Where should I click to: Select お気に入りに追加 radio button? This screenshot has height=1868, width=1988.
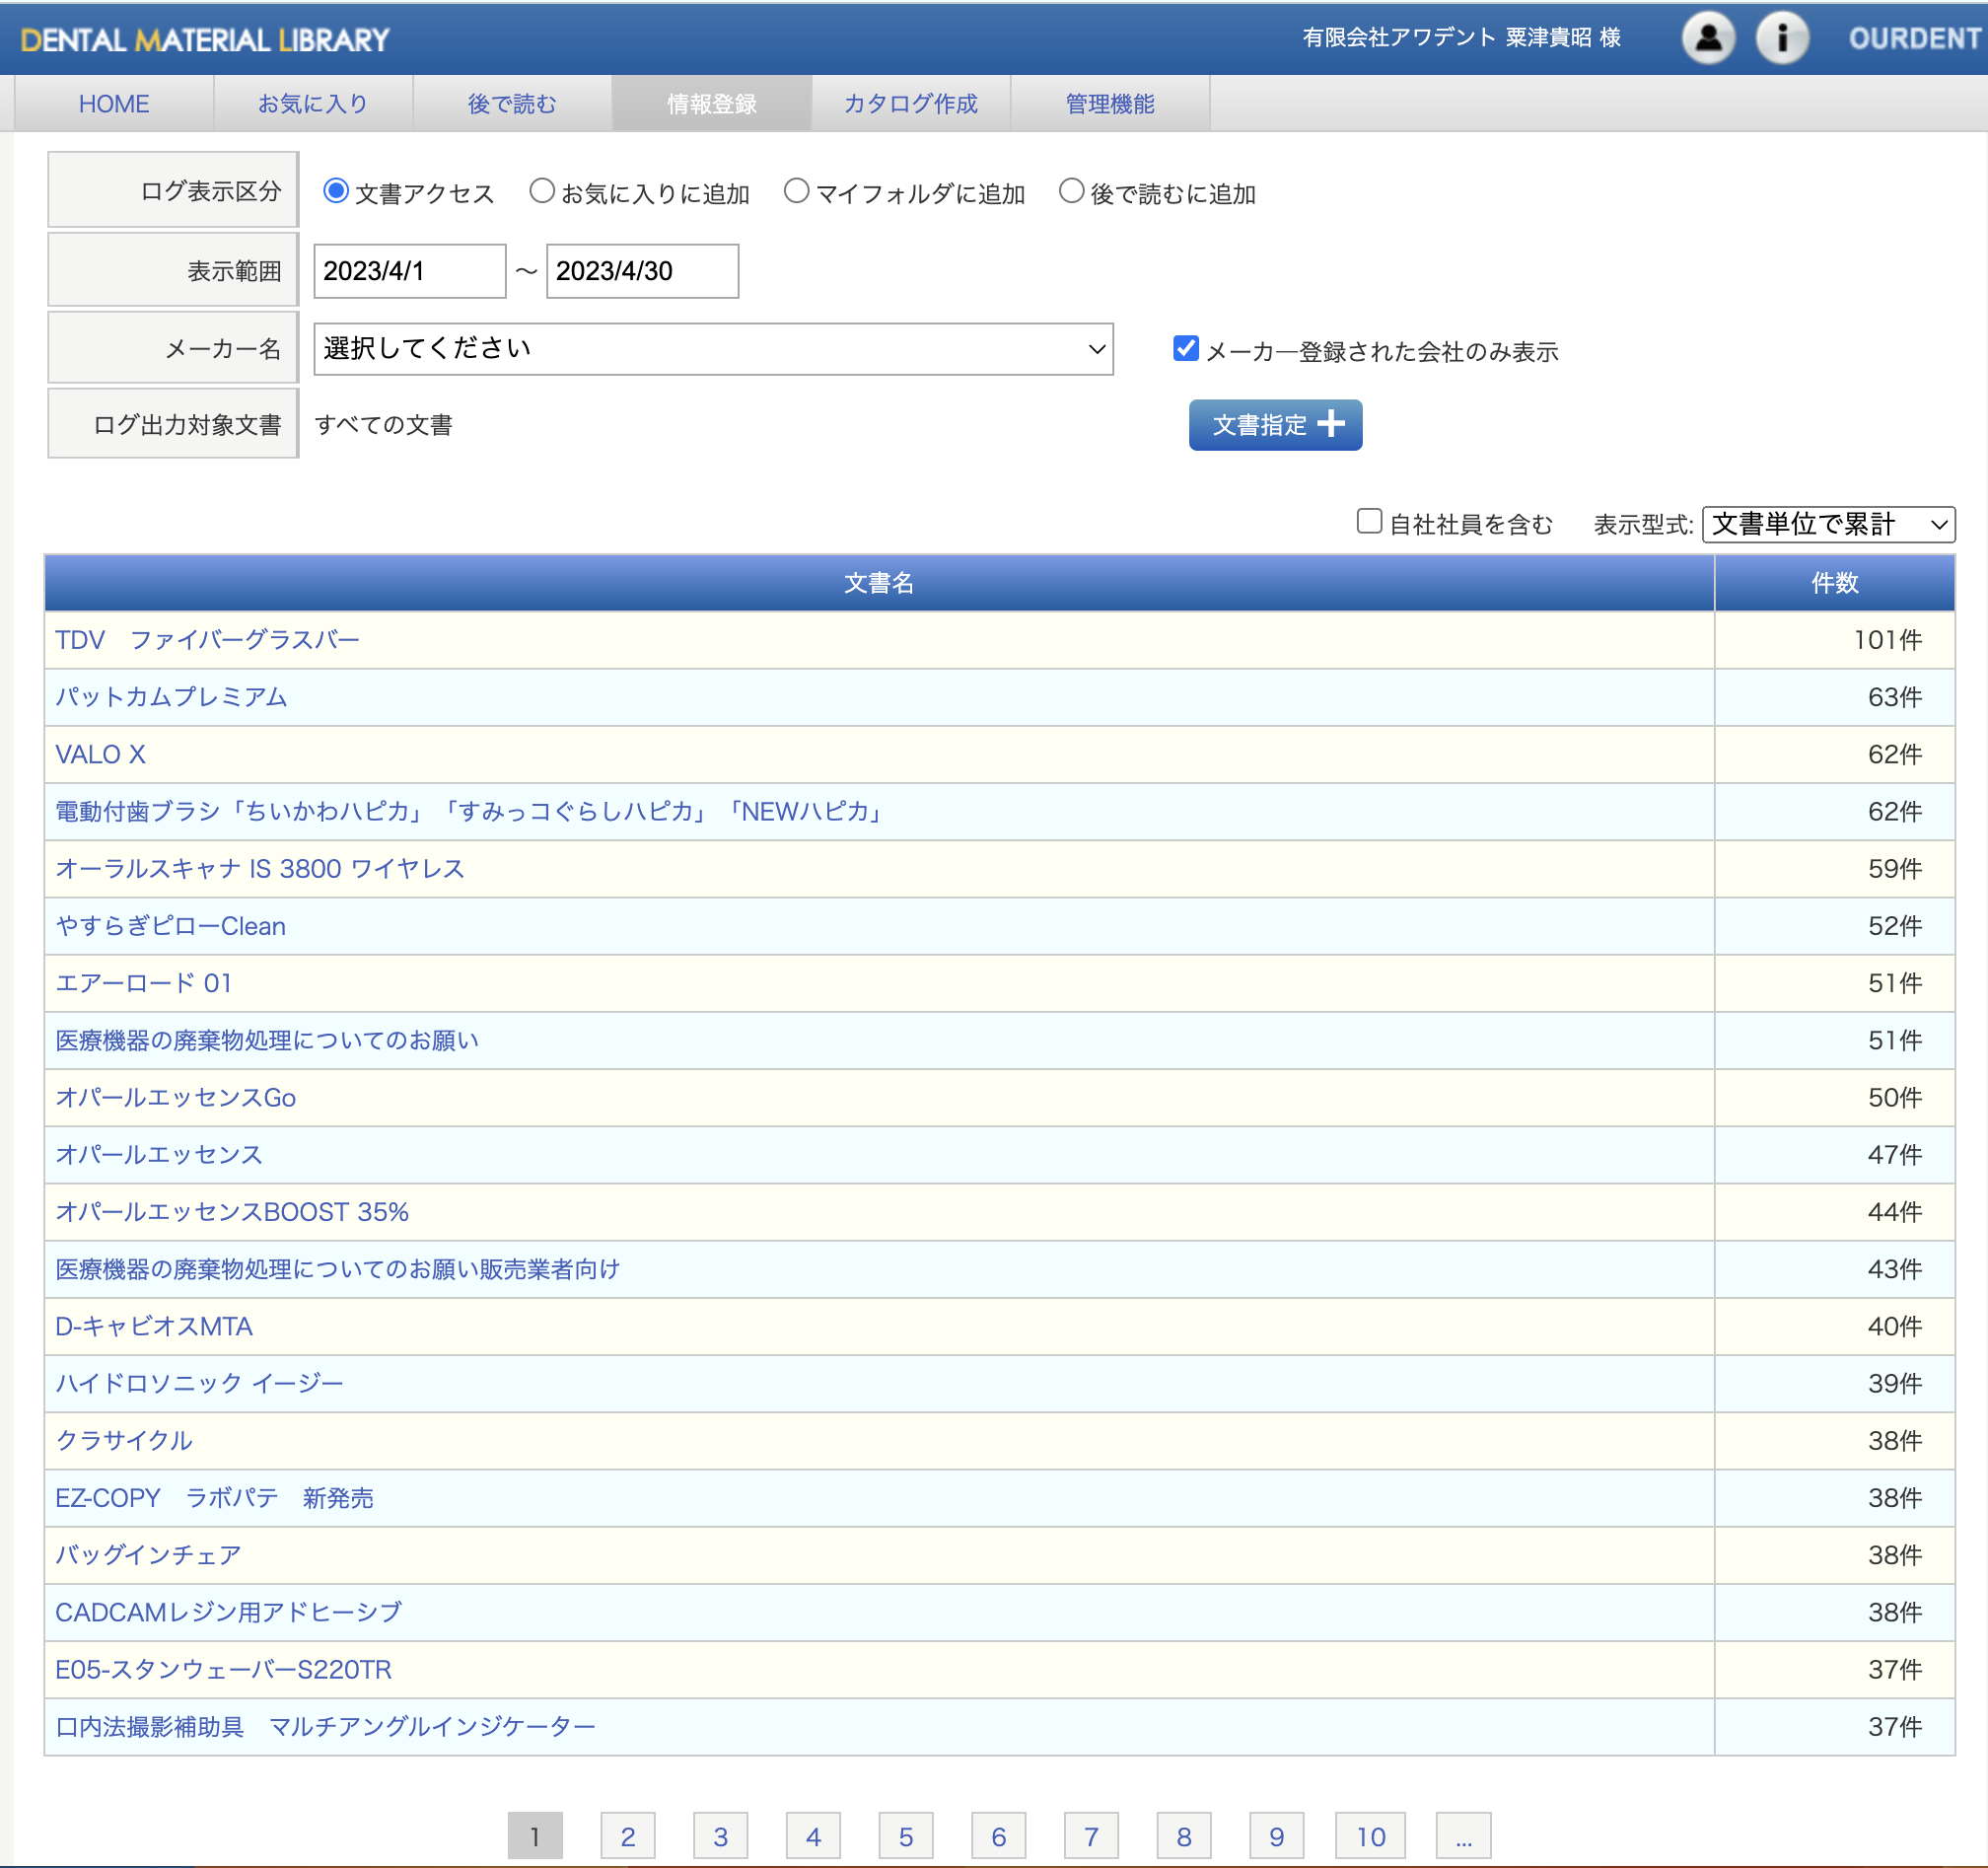tap(542, 191)
